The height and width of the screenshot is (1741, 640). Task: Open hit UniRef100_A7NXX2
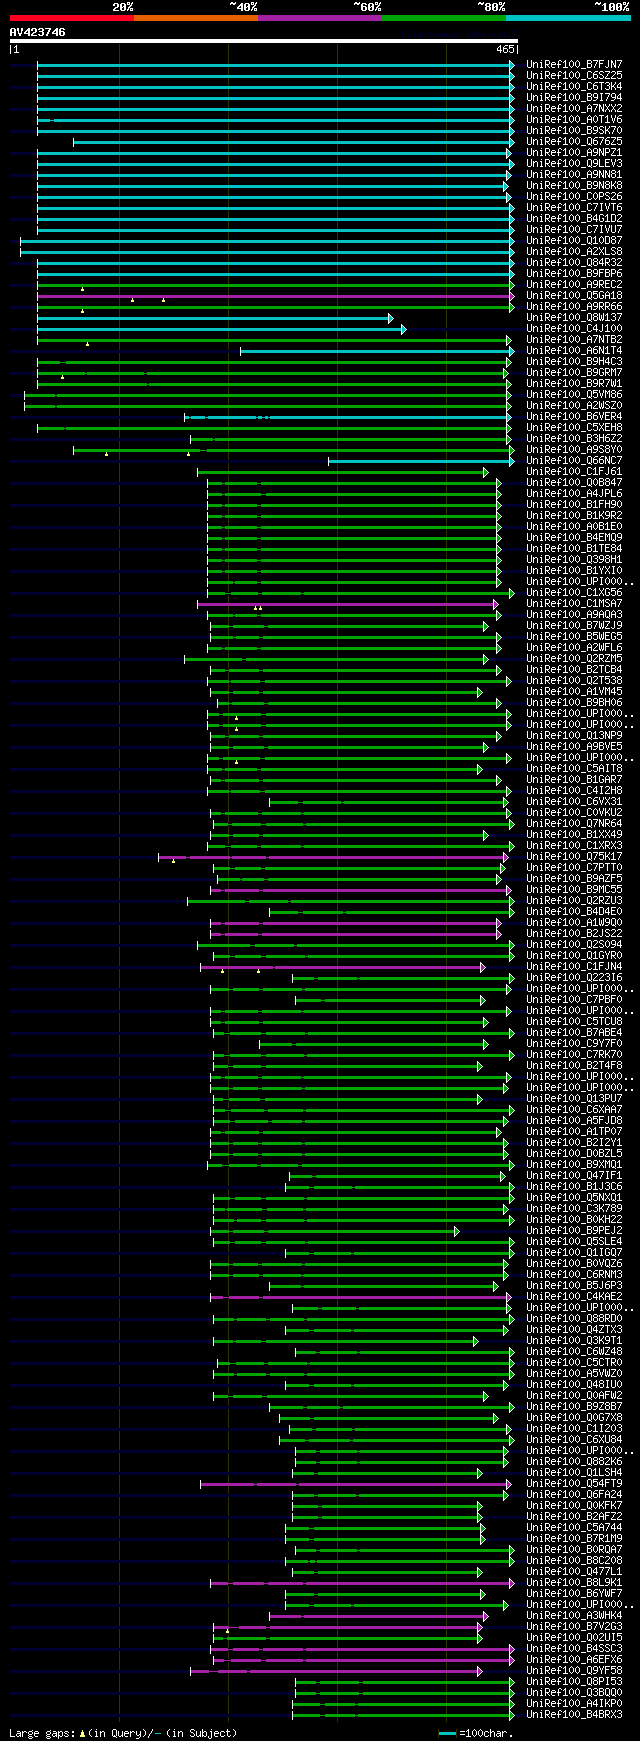[x=574, y=108]
